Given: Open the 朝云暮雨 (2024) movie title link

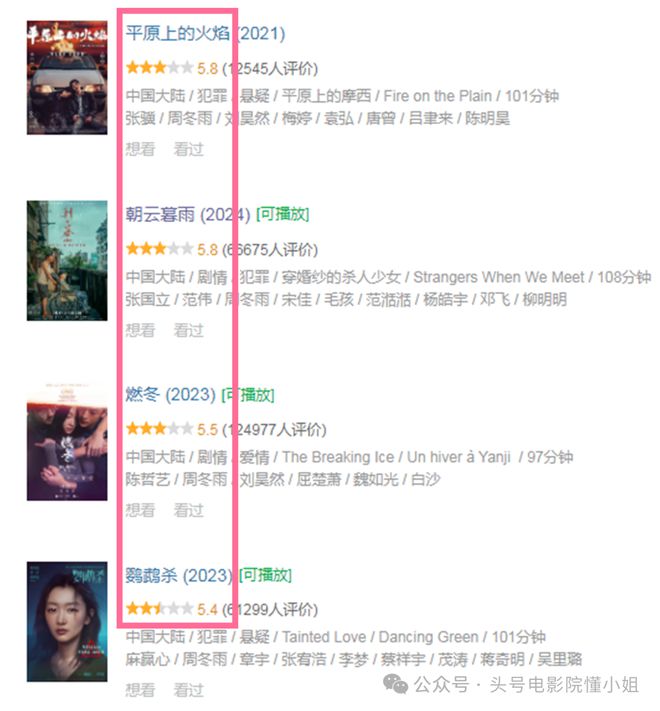Looking at the screenshot, I should [188, 214].
